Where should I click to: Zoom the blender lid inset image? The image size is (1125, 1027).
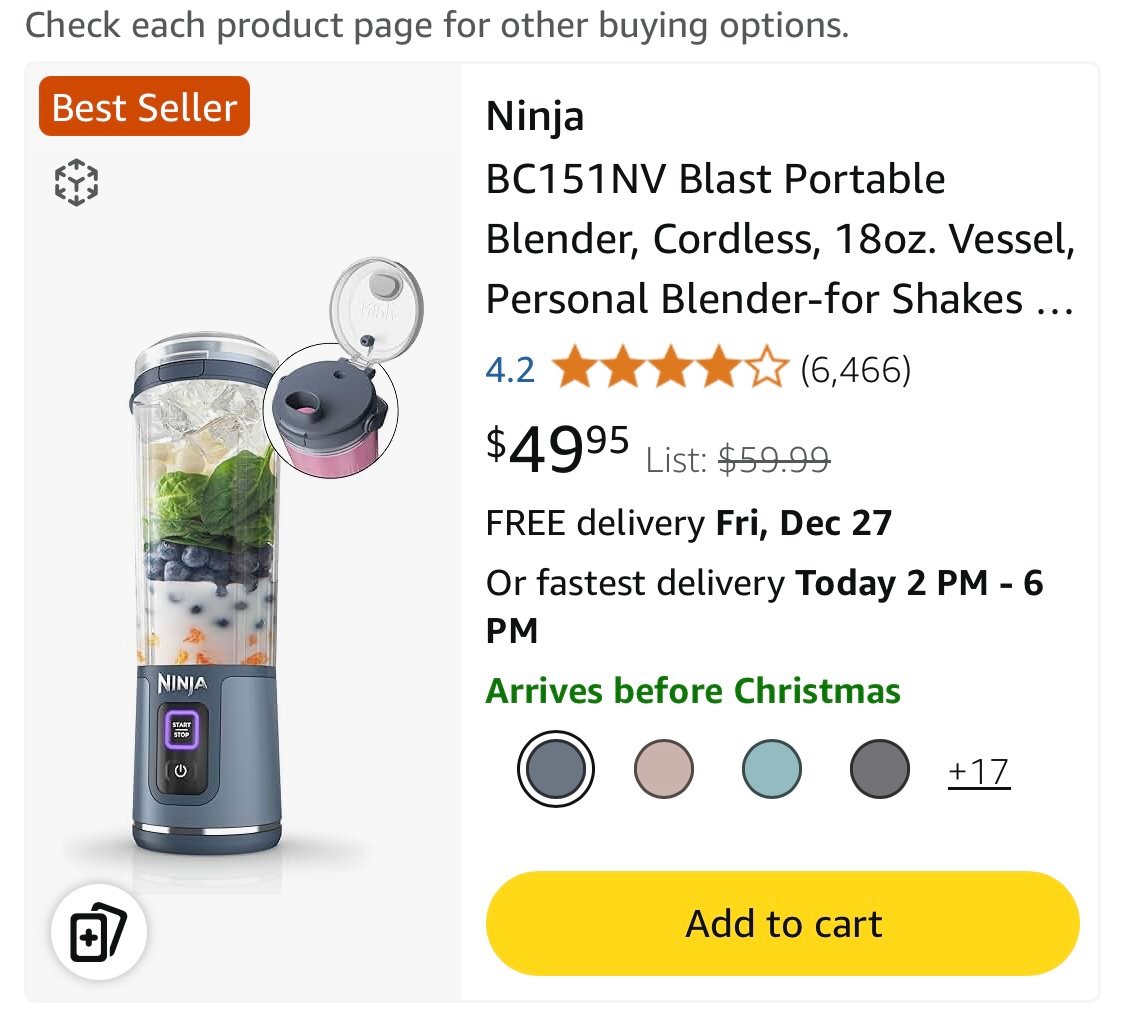(330, 411)
